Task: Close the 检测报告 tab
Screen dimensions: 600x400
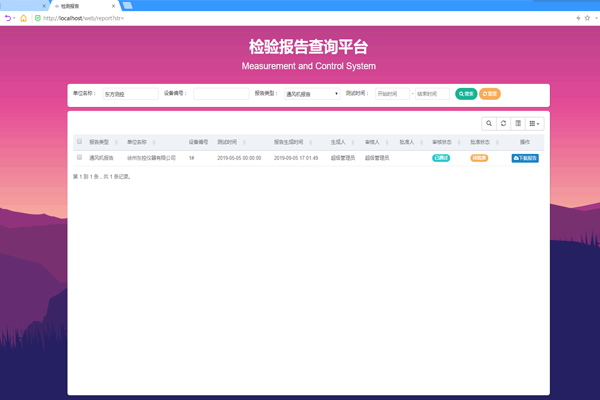Action: pyautogui.click(x=113, y=5)
